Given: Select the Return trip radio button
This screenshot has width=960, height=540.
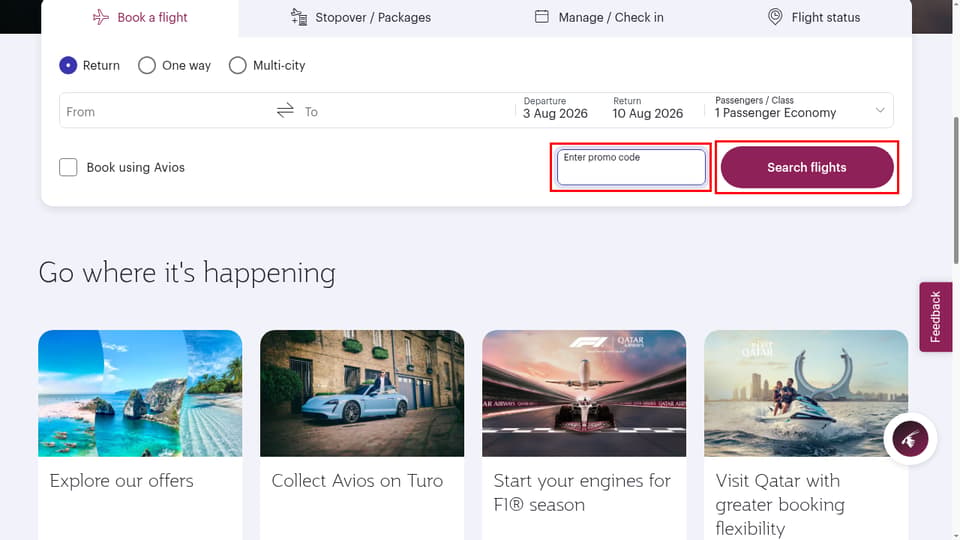Looking at the screenshot, I should pos(68,66).
